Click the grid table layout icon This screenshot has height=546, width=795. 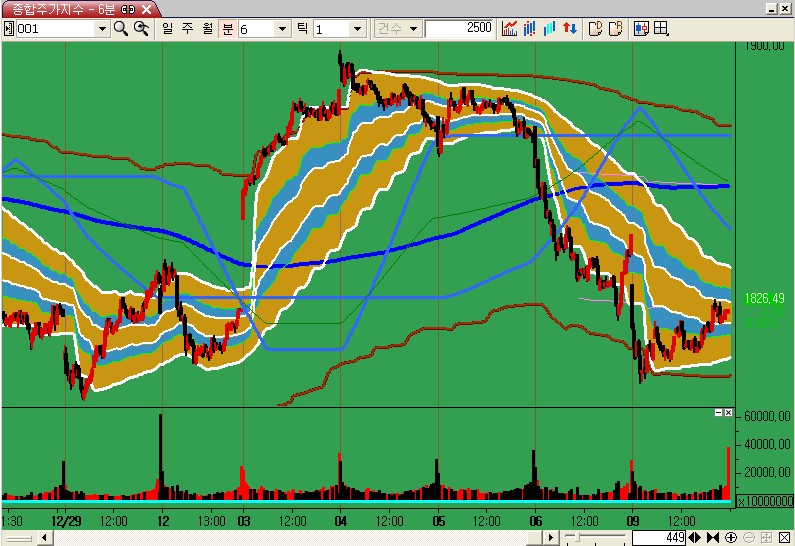(661, 28)
